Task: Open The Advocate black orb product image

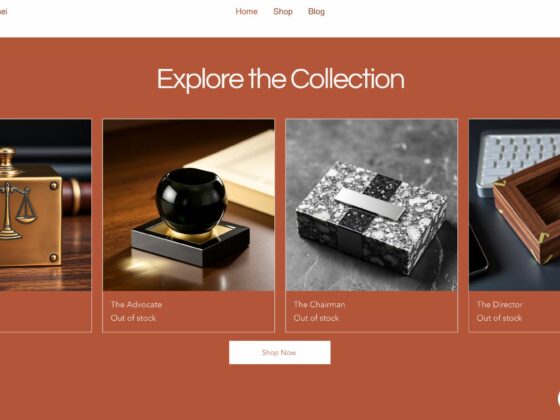Action: [189, 205]
